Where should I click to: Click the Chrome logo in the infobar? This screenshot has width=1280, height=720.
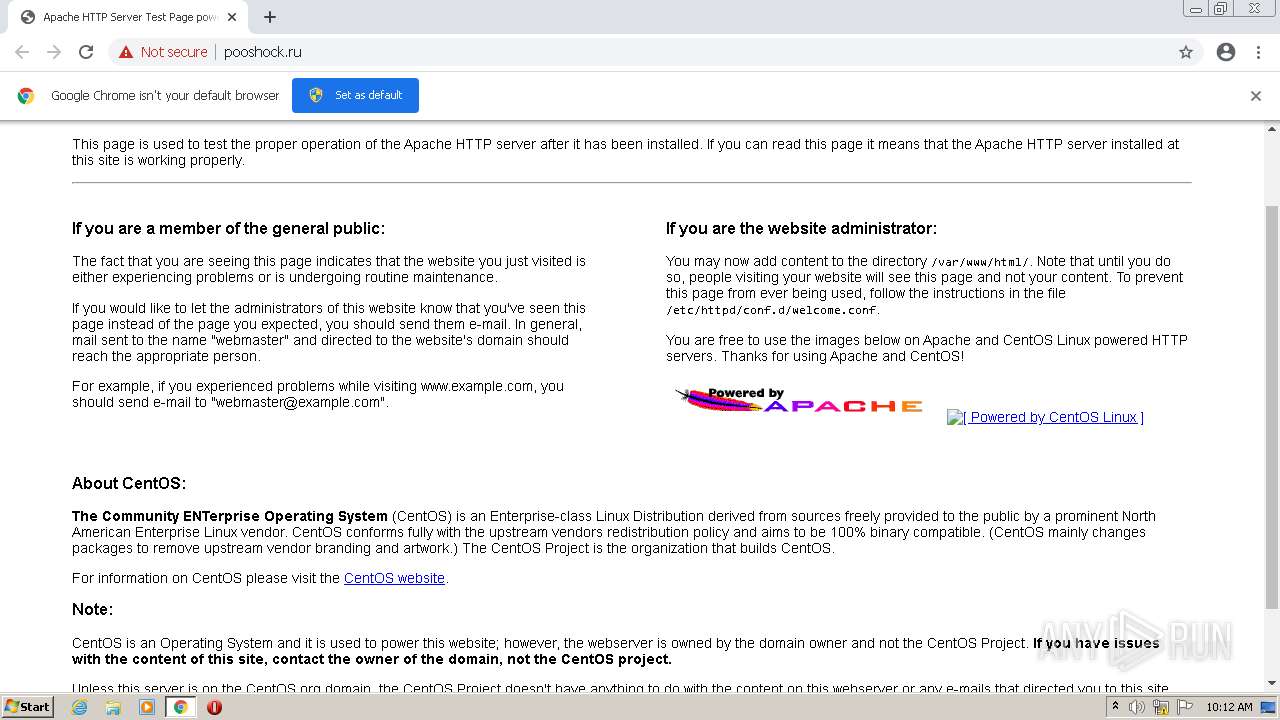[x=26, y=96]
